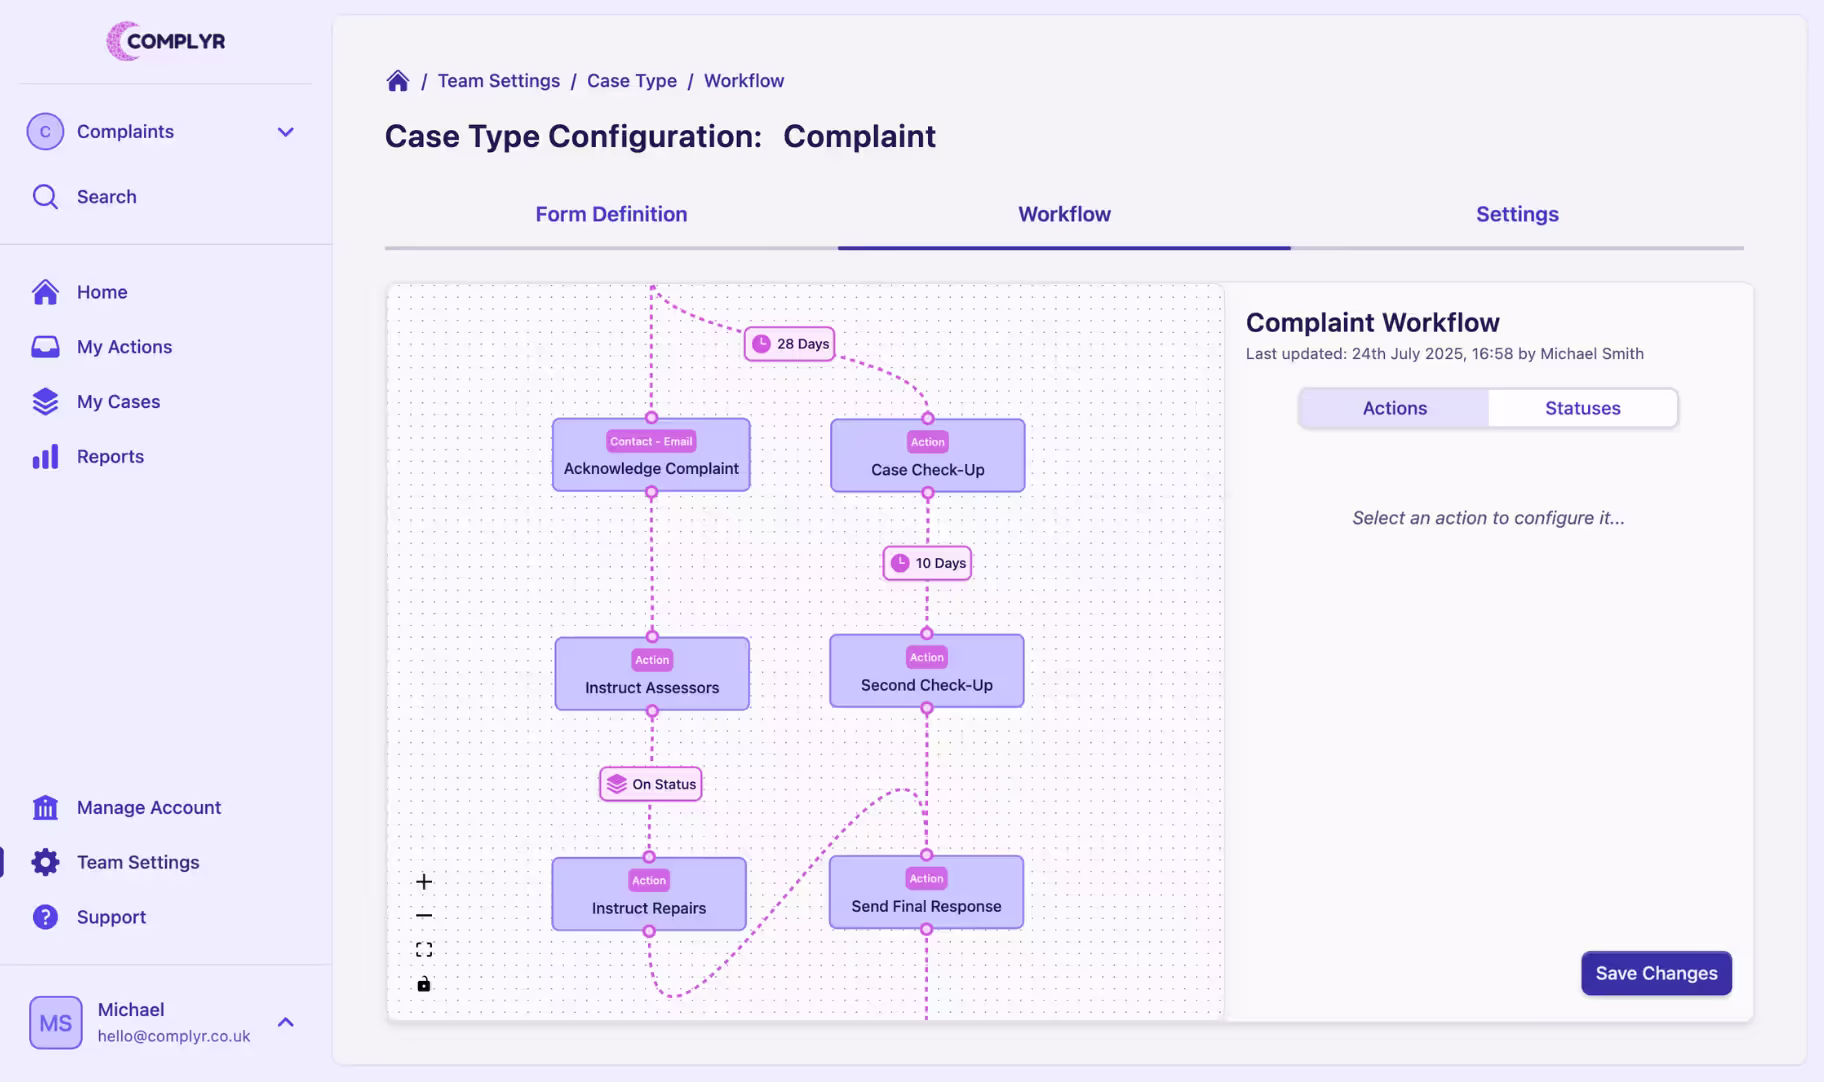
Task: Select the Actions segment in the workflow panel
Action: pyautogui.click(x=1392, y=408)
